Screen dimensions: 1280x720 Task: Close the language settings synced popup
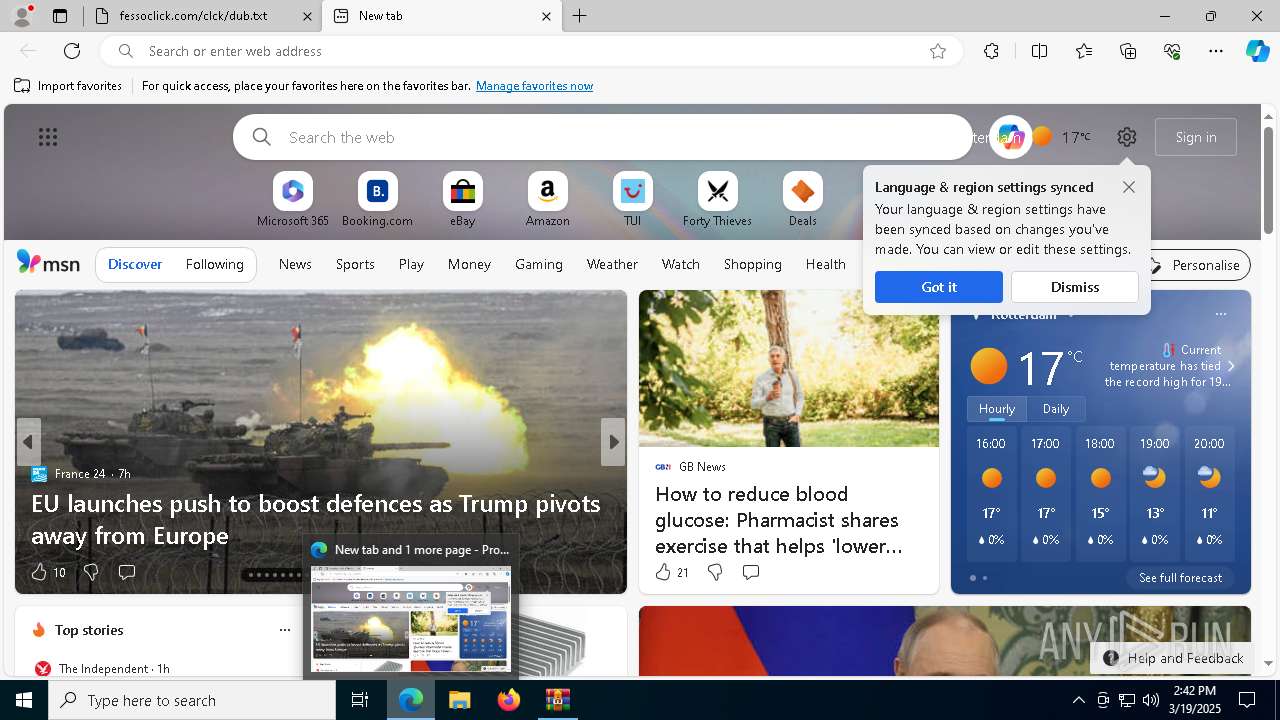click(x=1129, y=187)
